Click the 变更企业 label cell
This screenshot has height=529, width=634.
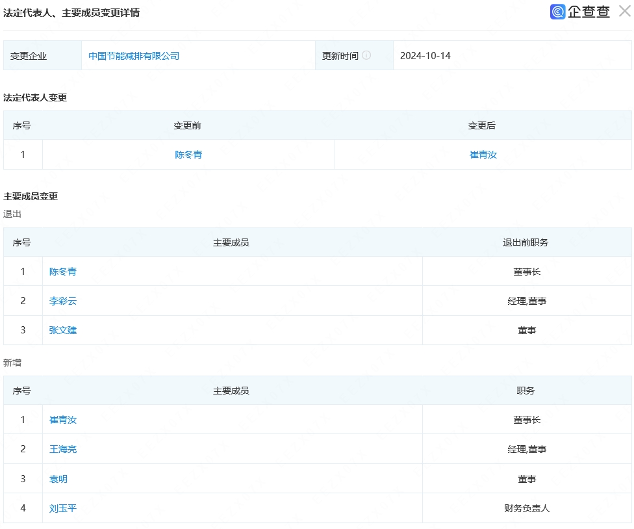pos(42,55)
